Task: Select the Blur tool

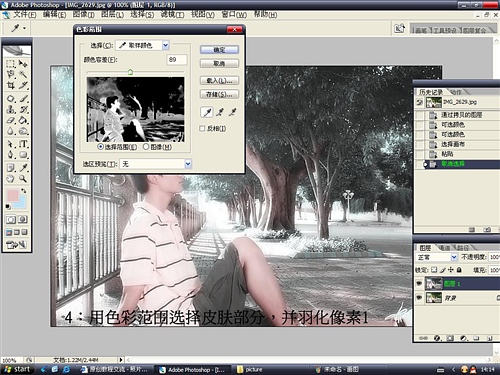Action: pos(11,131)
